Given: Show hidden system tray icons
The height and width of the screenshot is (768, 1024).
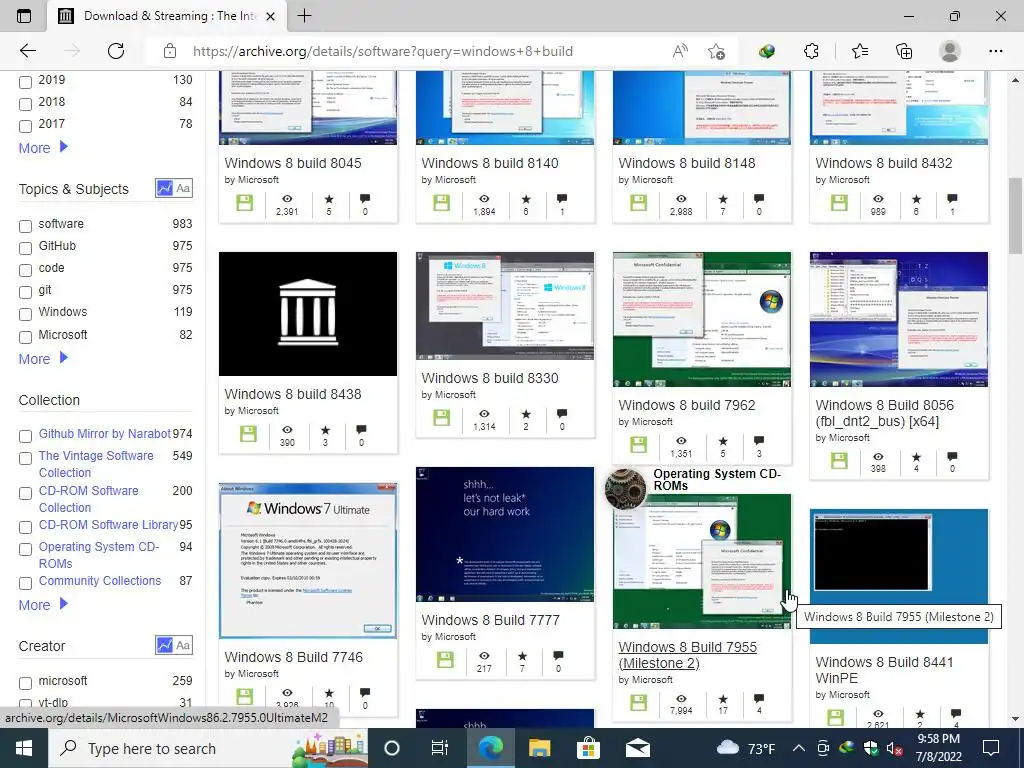Looking at the screenshot, I should pos(799,748).
